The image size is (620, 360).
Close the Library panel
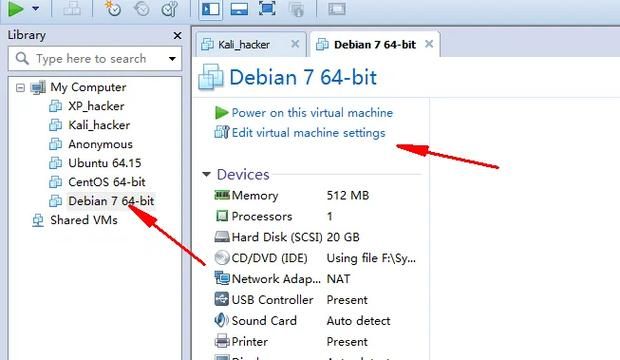point(178,36)
